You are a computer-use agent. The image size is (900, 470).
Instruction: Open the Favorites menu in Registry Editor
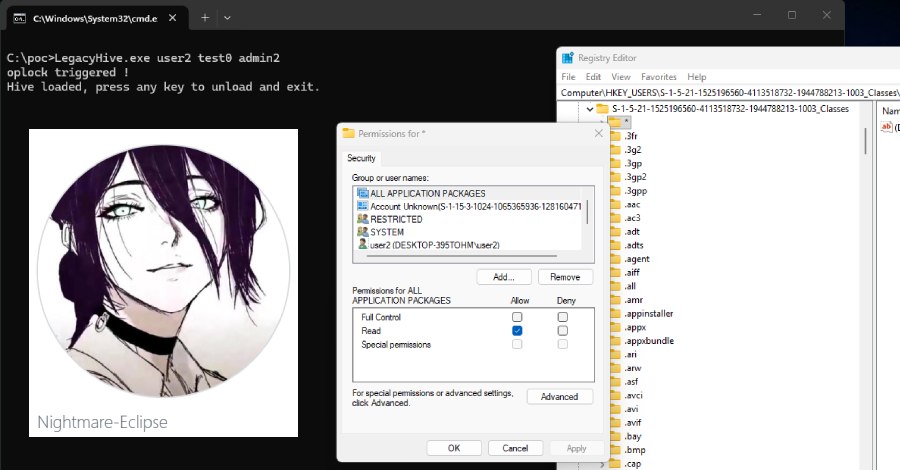coord(658,77)
